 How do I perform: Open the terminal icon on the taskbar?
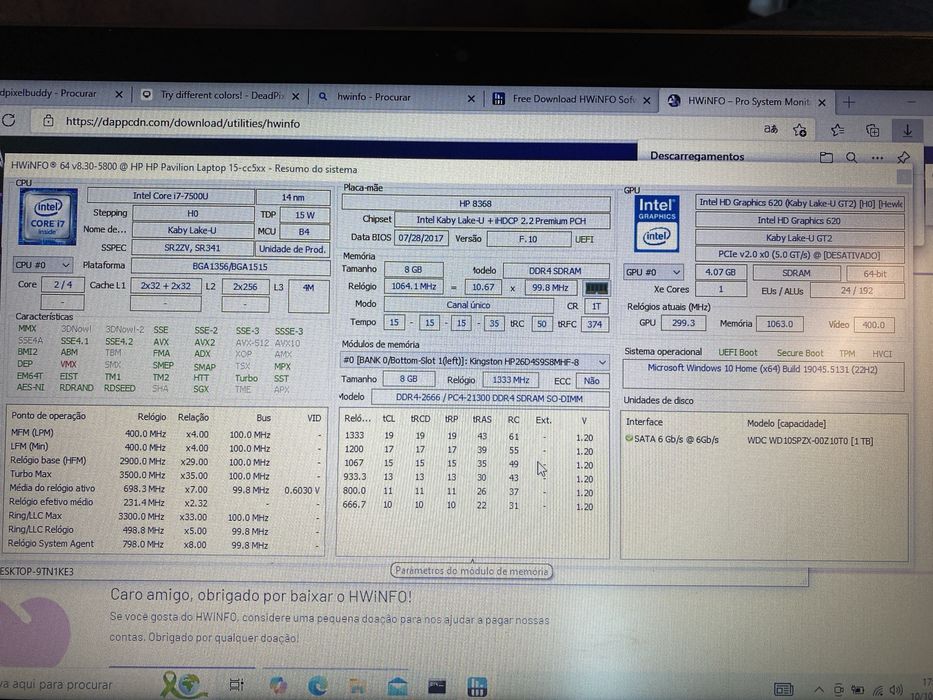pos(437,686)
